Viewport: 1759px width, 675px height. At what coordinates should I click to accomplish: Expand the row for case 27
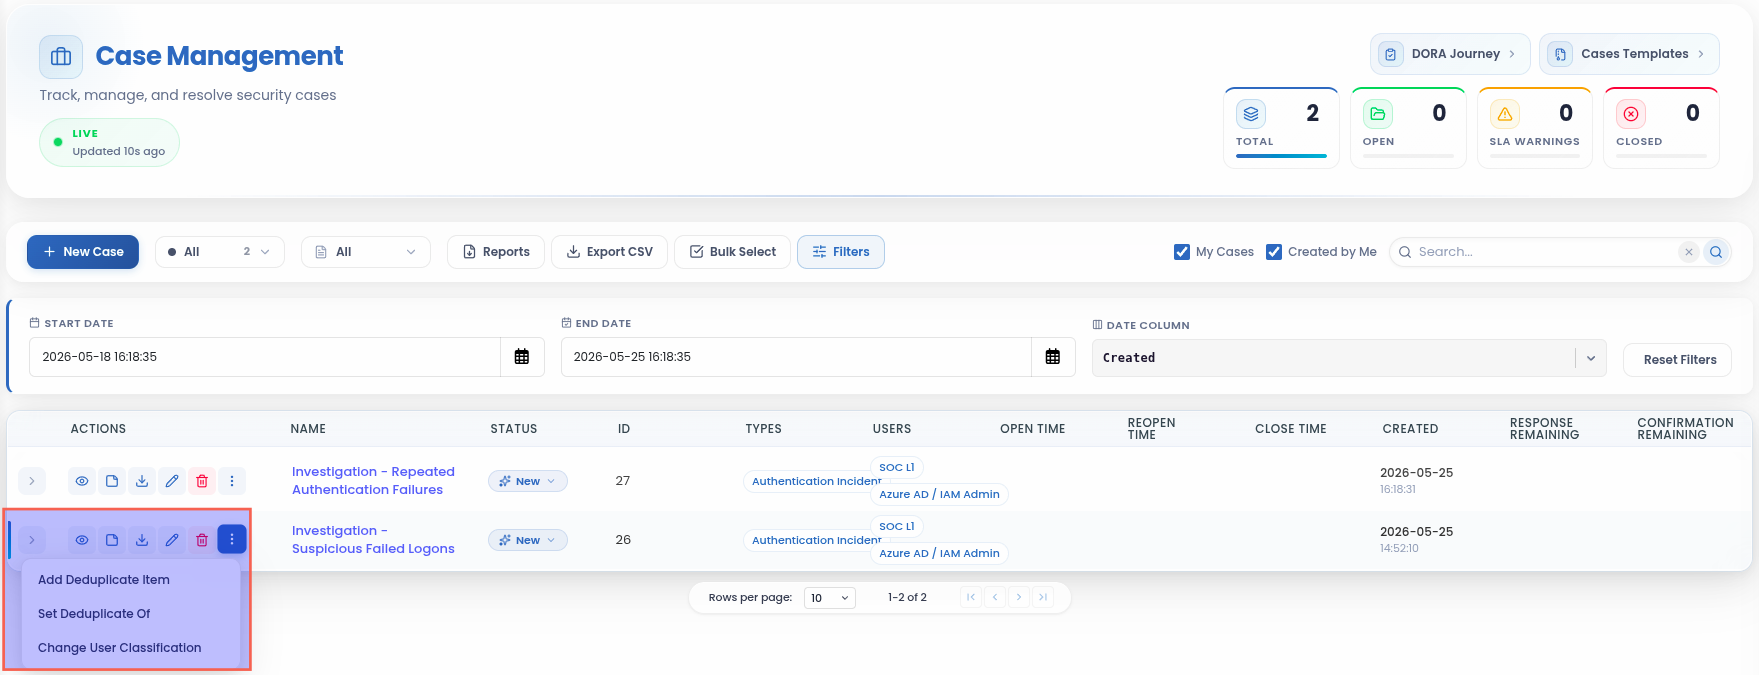pyautogui.click(x=32, y=481)
